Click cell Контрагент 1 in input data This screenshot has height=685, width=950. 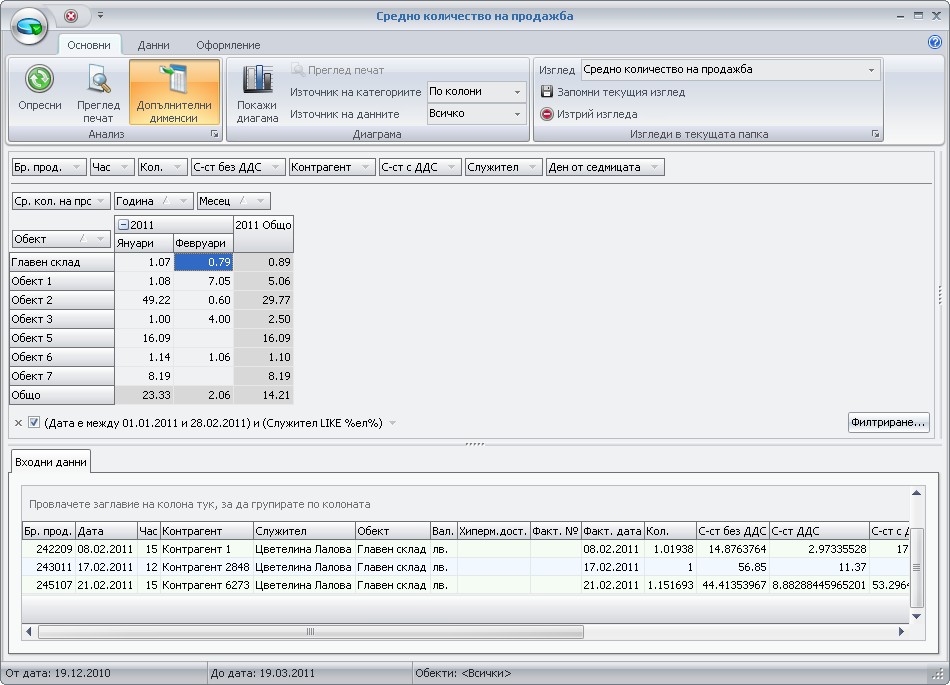pos(207,549)
